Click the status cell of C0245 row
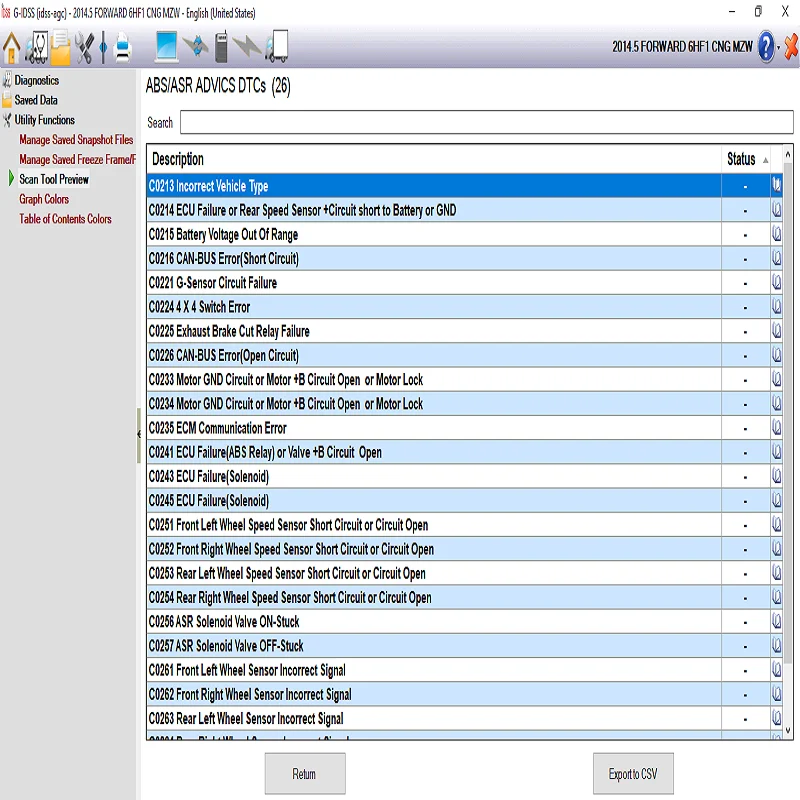This screenshot has width=800, height=800. pyautogui.click(x=745, y=501)
